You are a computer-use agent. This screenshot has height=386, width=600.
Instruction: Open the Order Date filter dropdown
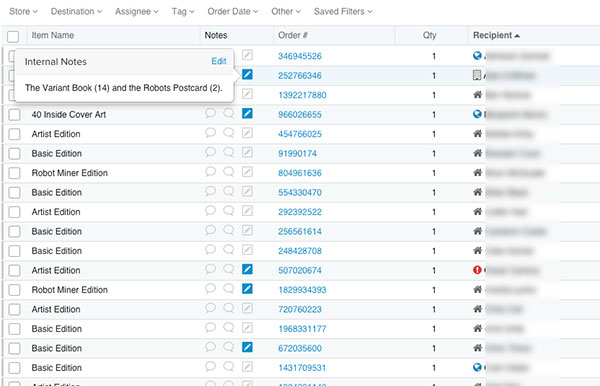pos(233,11)
